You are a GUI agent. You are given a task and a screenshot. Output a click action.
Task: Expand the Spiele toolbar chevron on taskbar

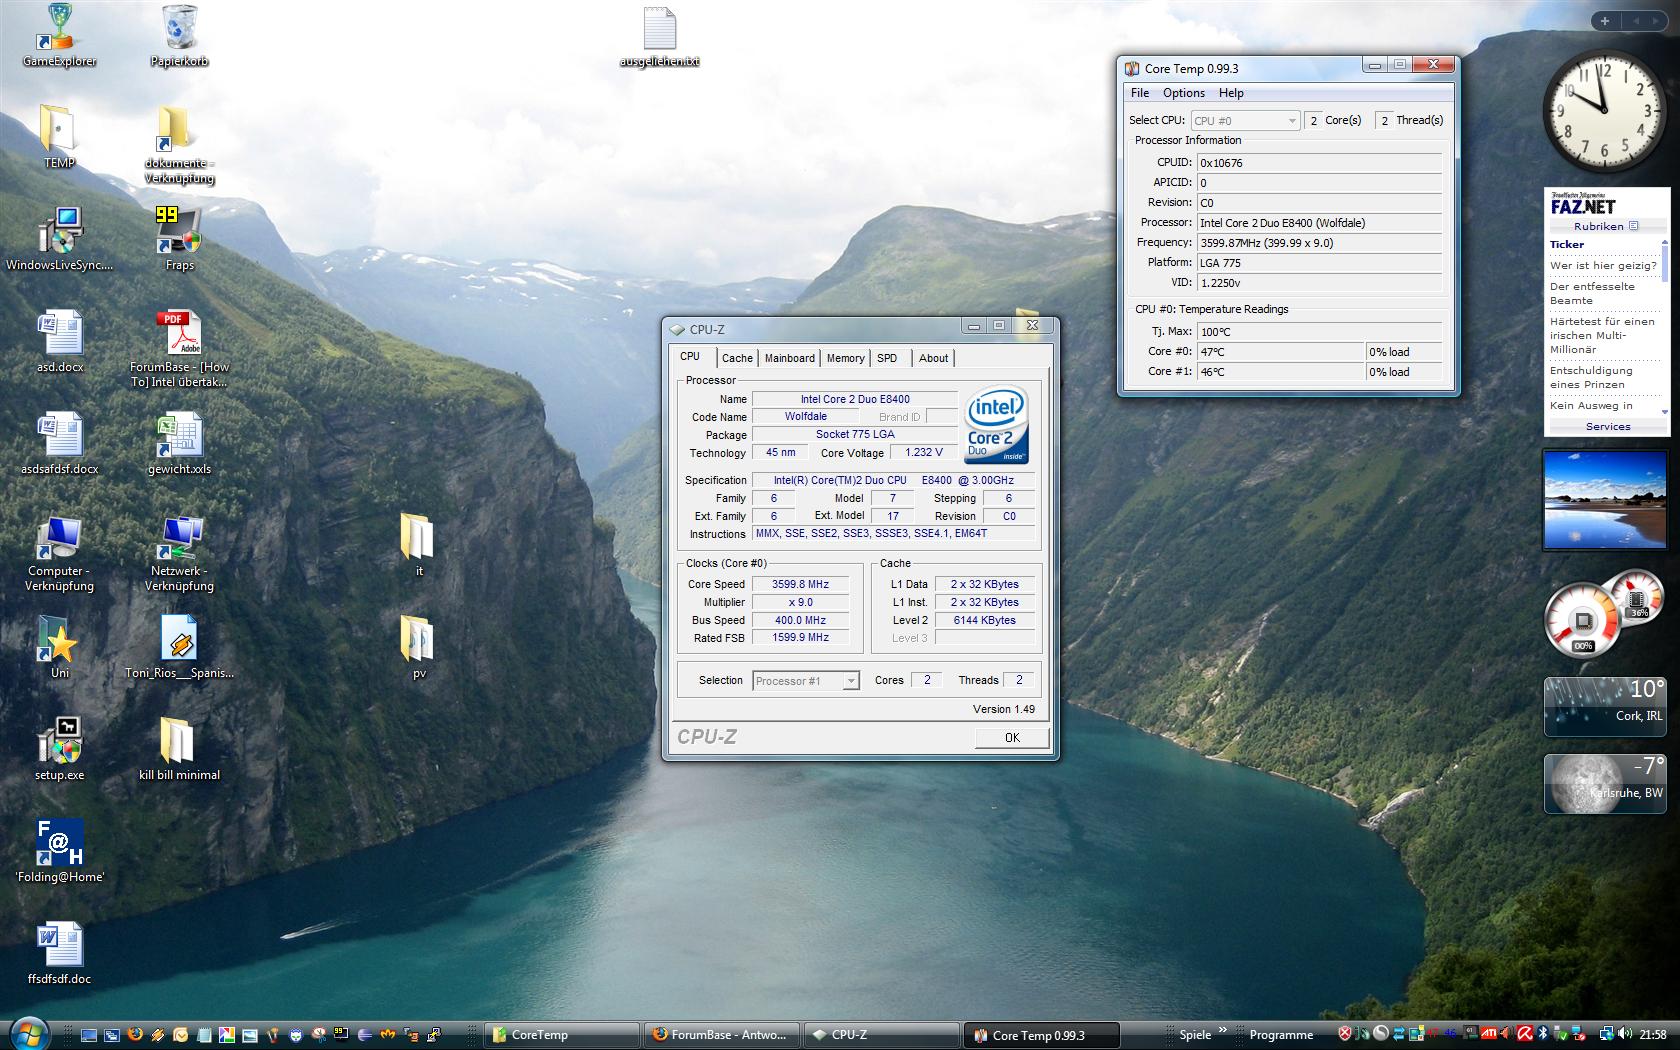coord(1221,1030)
